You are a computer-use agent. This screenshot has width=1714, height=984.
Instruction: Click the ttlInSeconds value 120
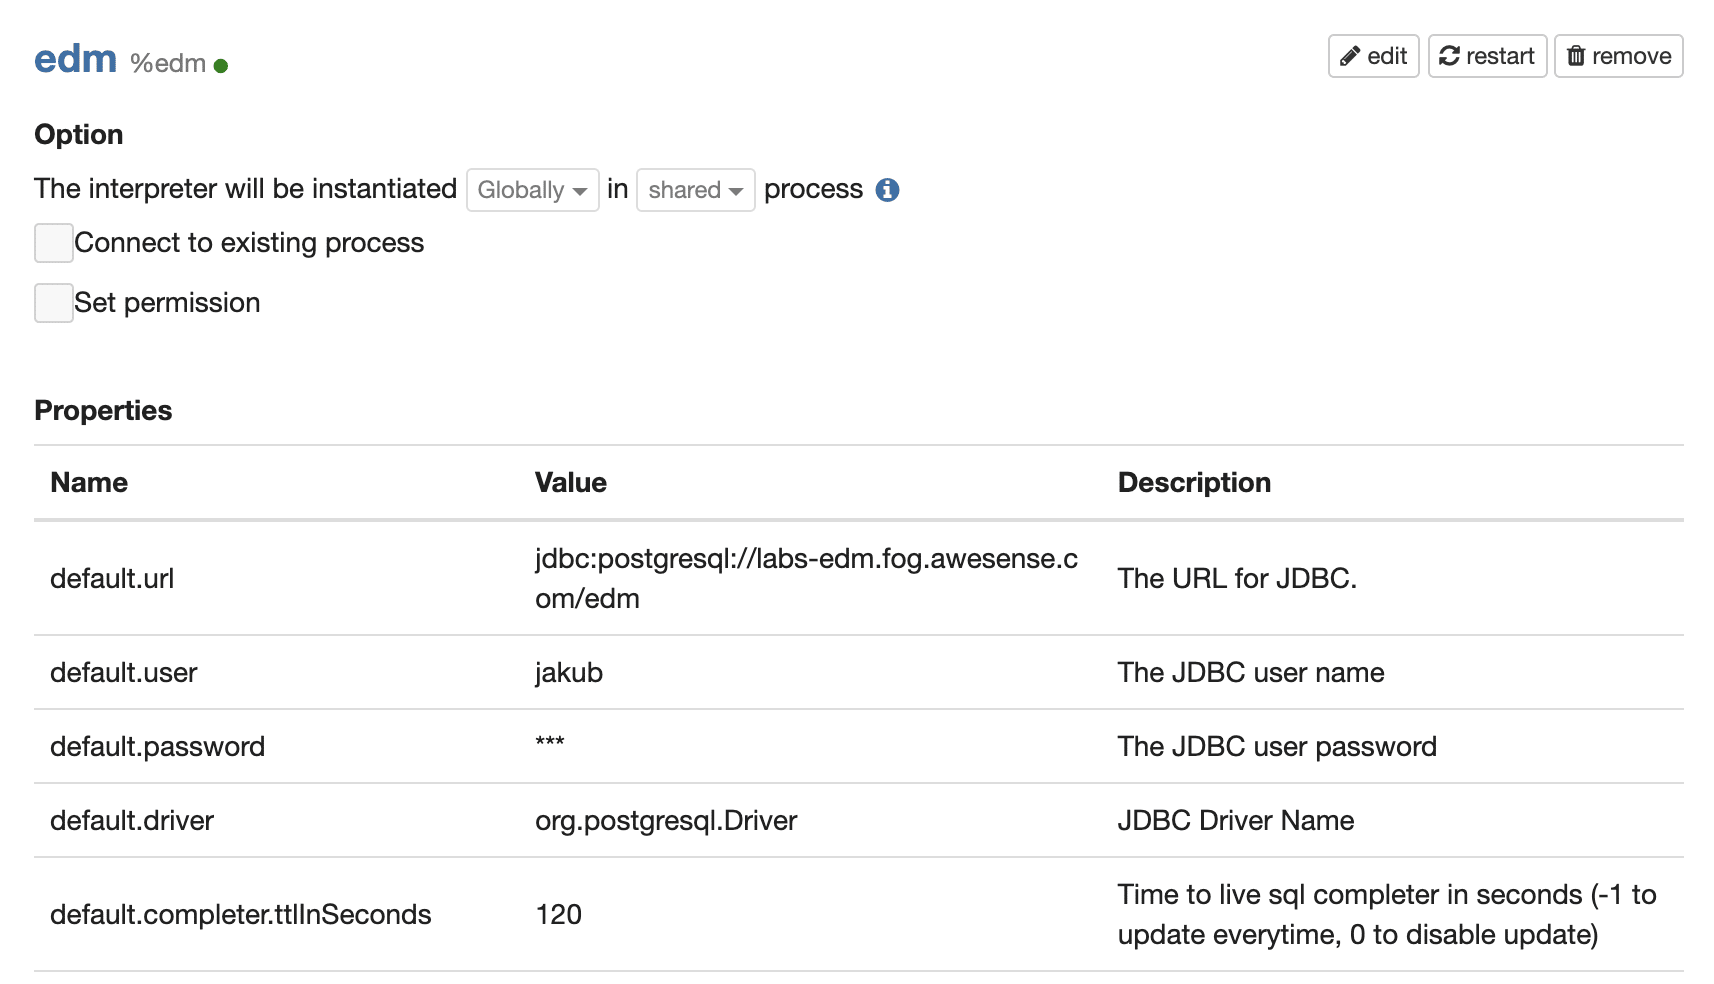coord(559,914)
